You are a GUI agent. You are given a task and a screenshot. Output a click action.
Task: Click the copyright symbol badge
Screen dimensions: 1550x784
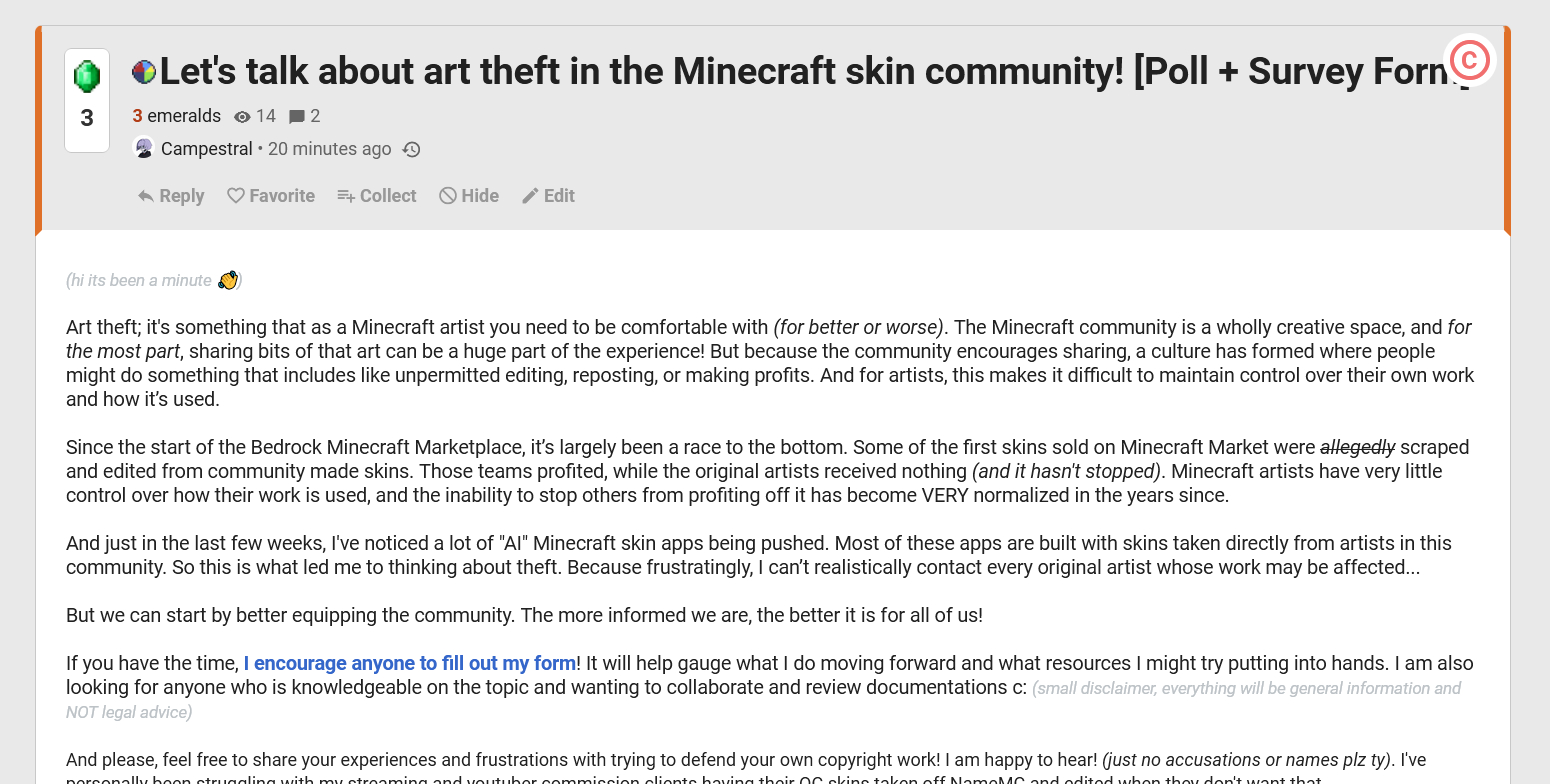1469,61
